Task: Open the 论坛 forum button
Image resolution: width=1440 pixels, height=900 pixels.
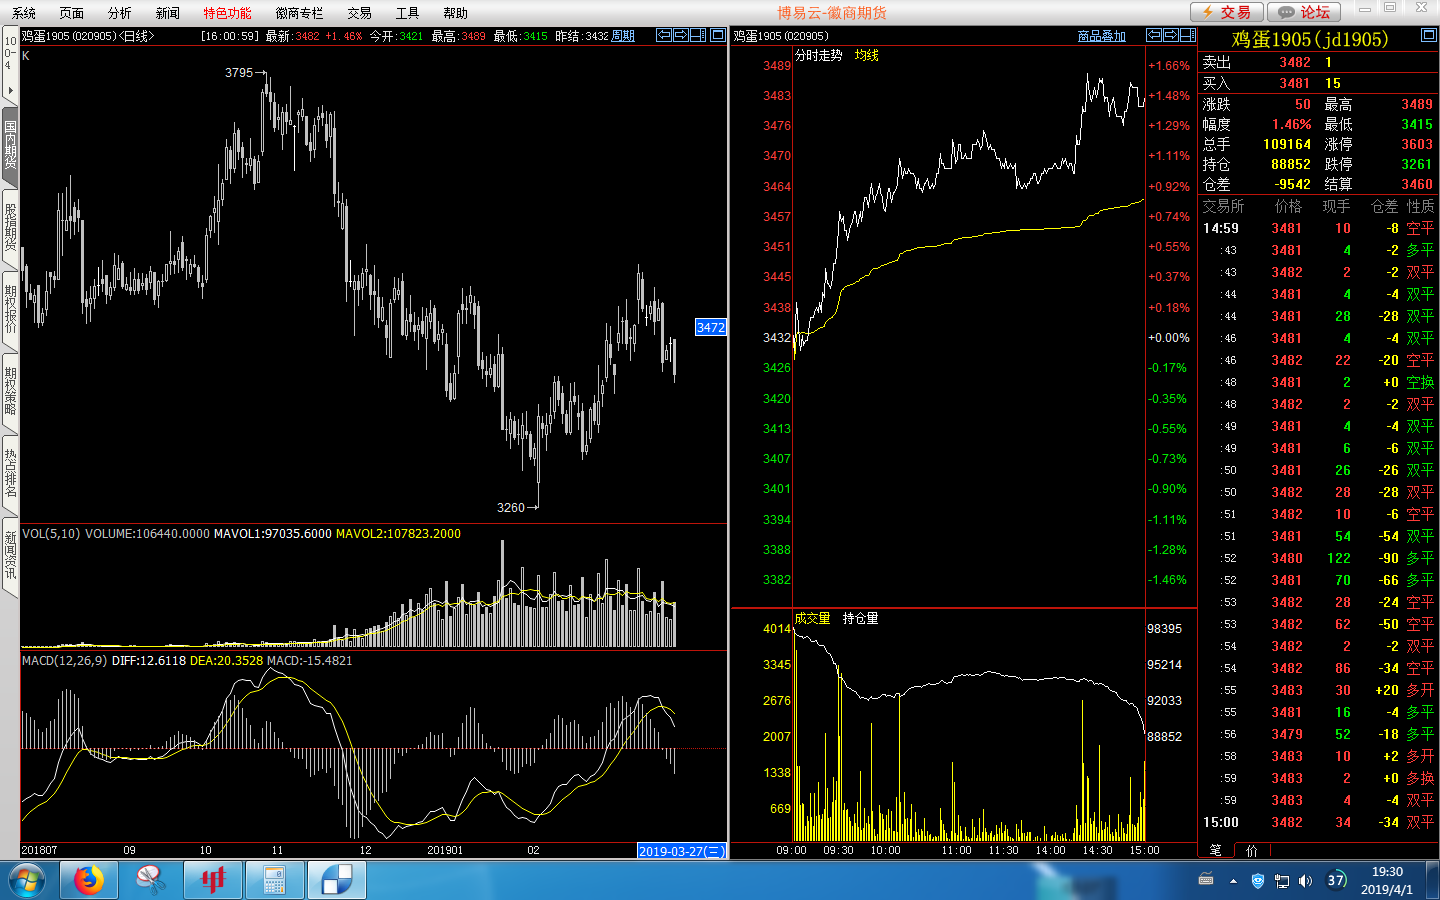Action: tap(1304, 12)
